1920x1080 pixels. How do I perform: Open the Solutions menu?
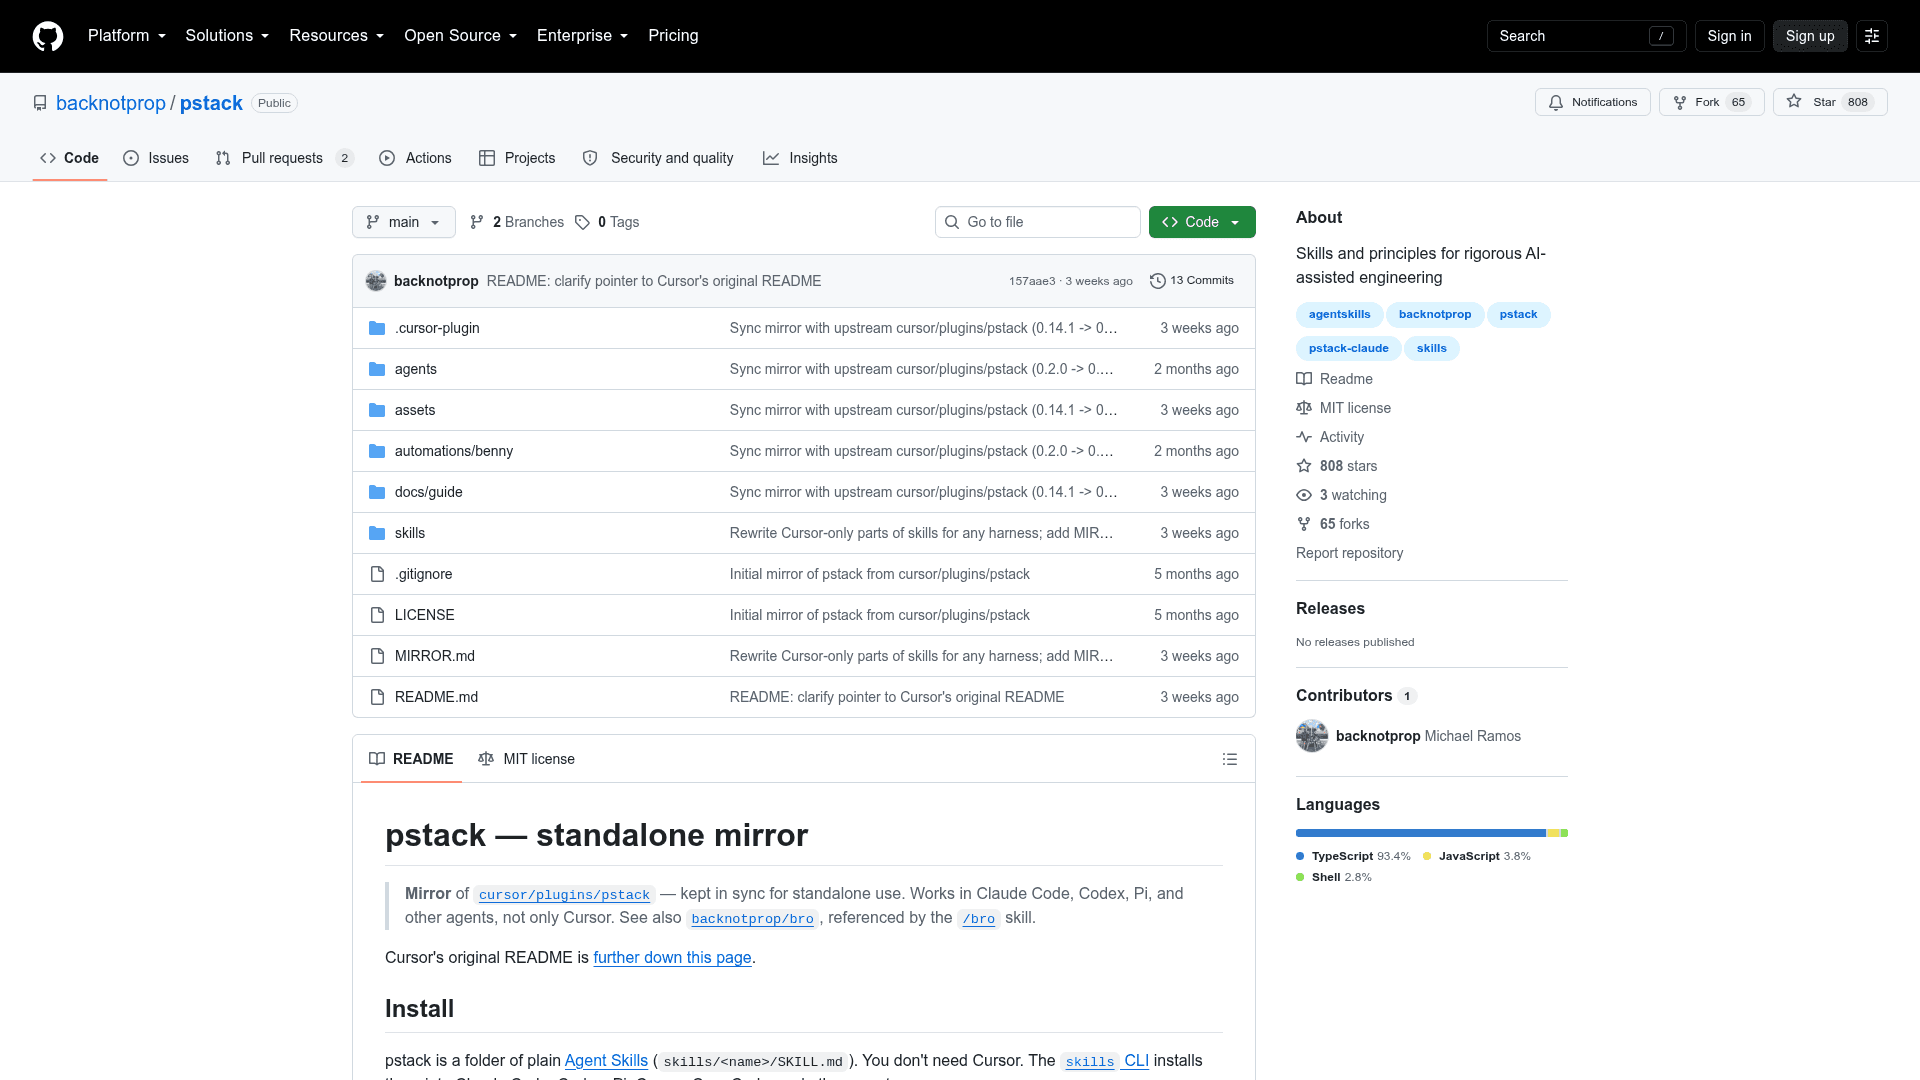pyautogui.click(x=227, y=36)
